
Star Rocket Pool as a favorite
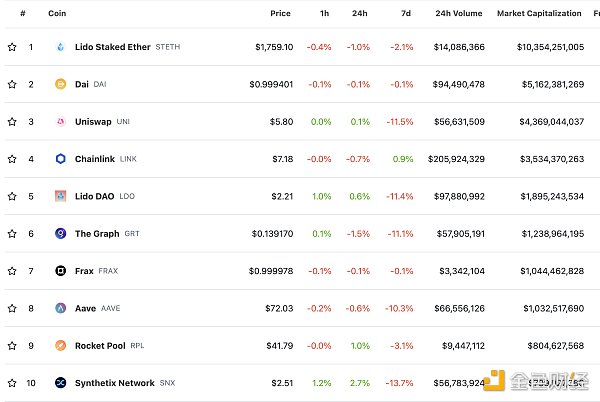[12, 346]
